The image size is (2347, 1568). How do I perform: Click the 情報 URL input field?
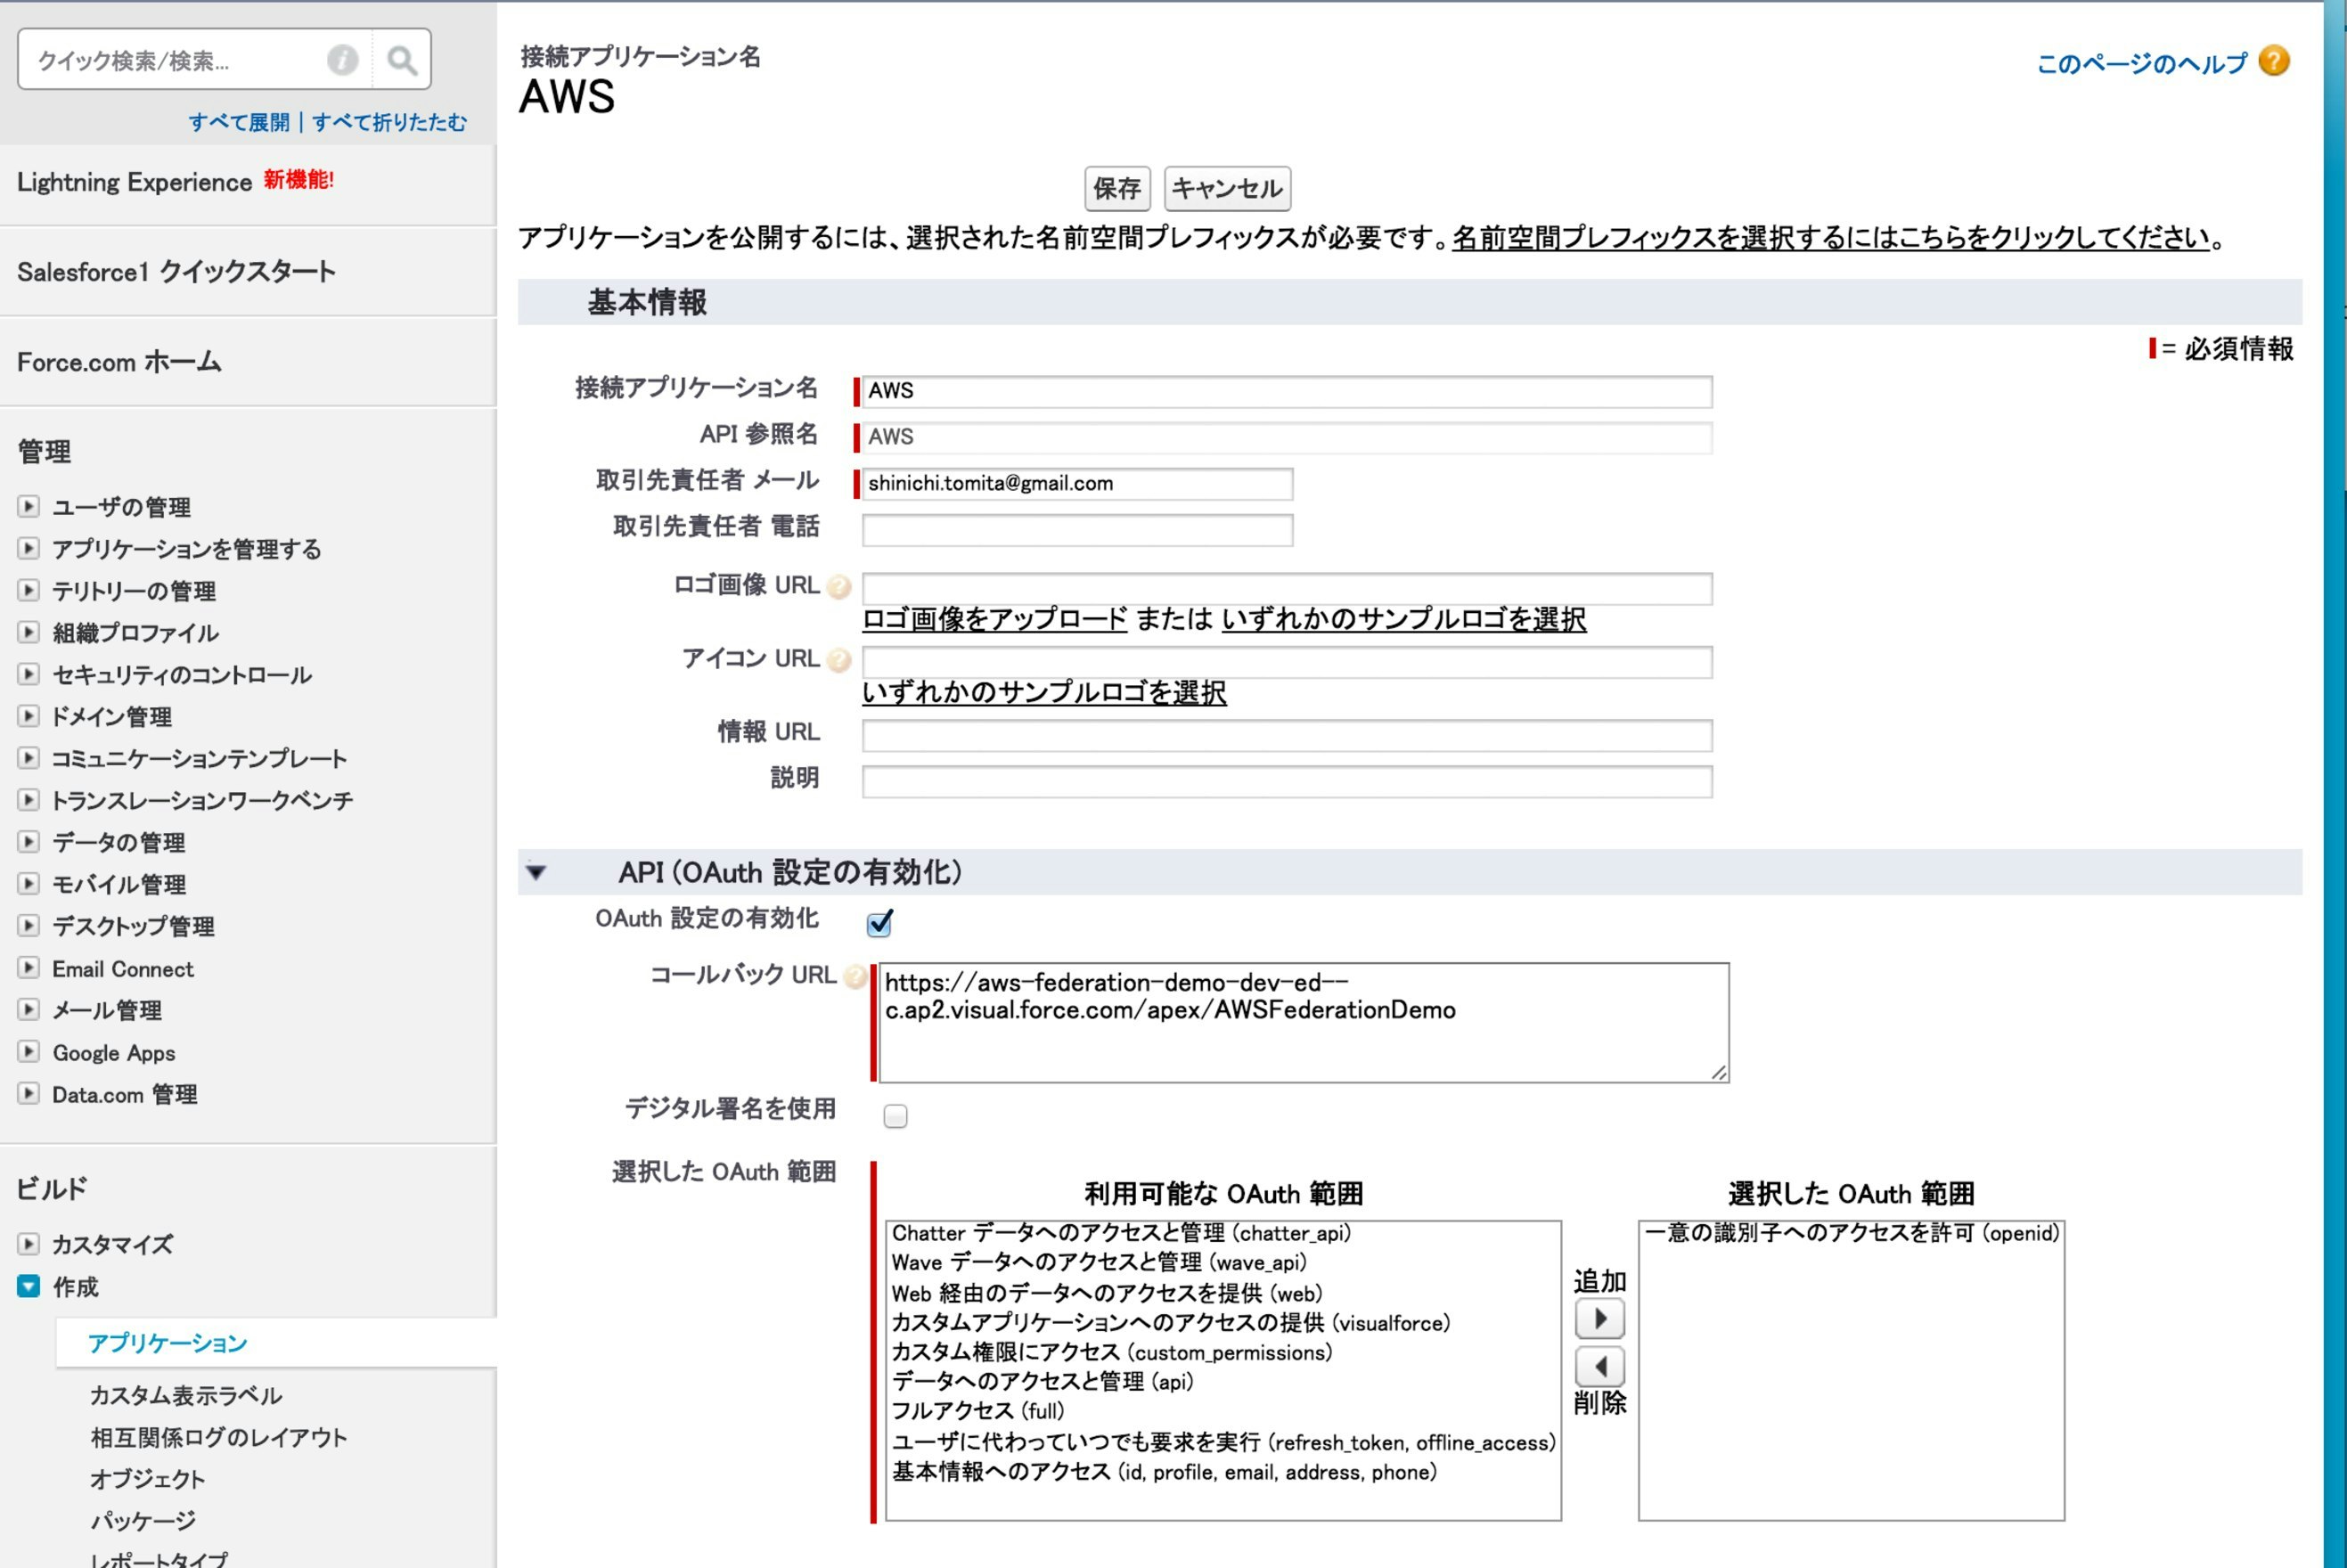1287,735
